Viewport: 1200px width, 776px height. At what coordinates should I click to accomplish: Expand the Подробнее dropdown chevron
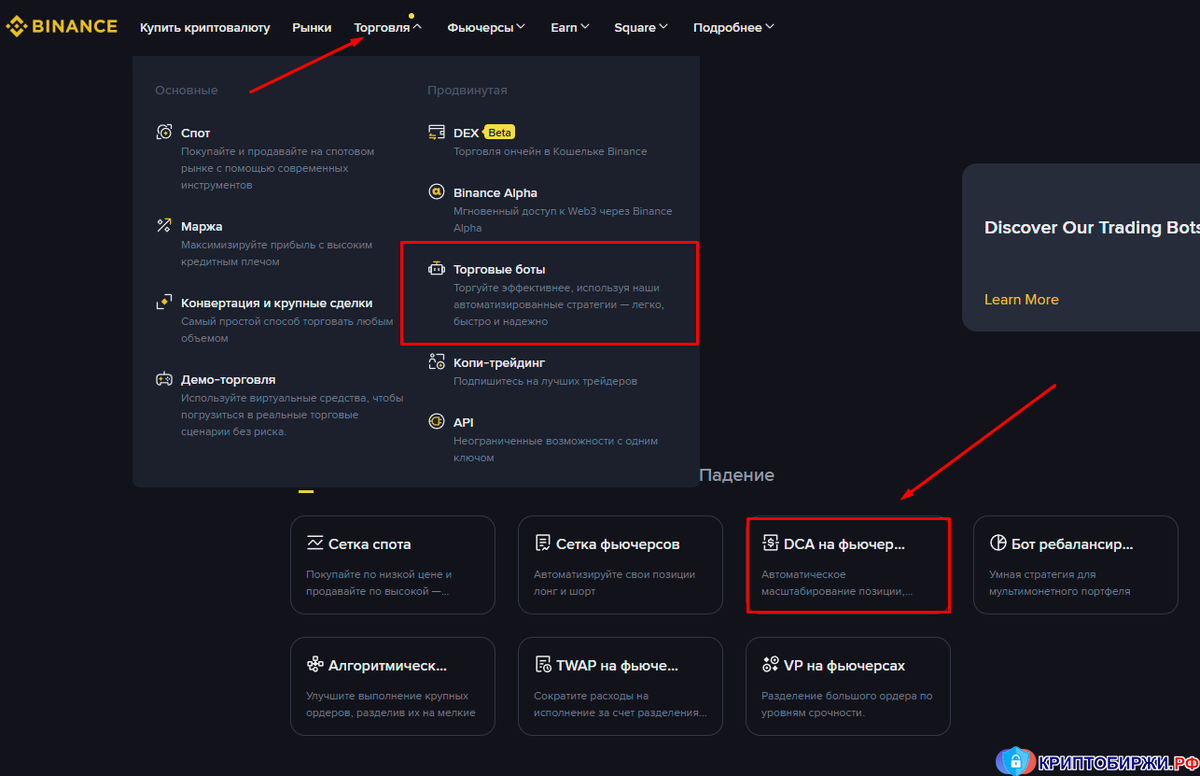(x=769, y=28)
